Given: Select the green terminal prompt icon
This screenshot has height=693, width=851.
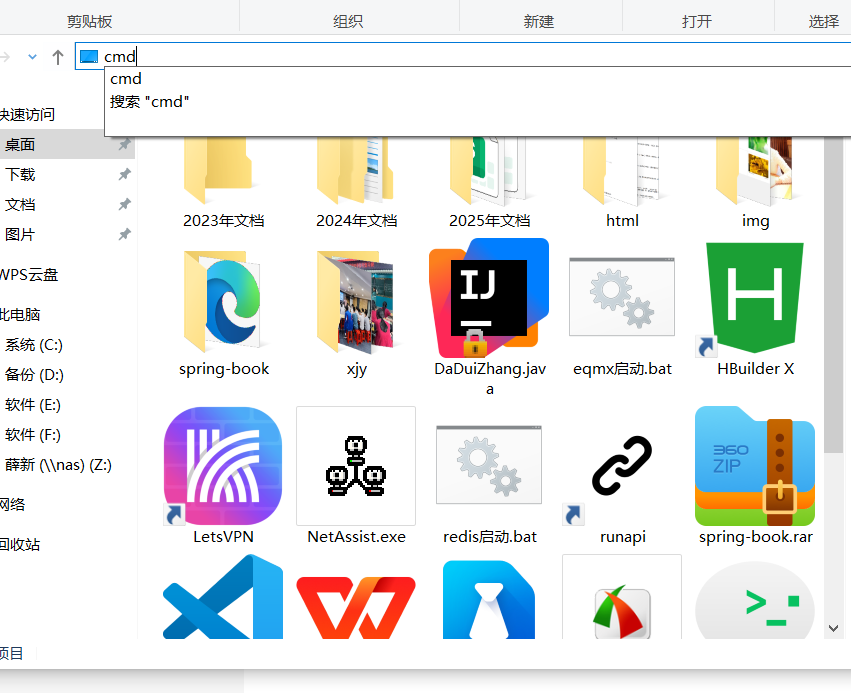Looking at the screenshot, I should 755,601.
